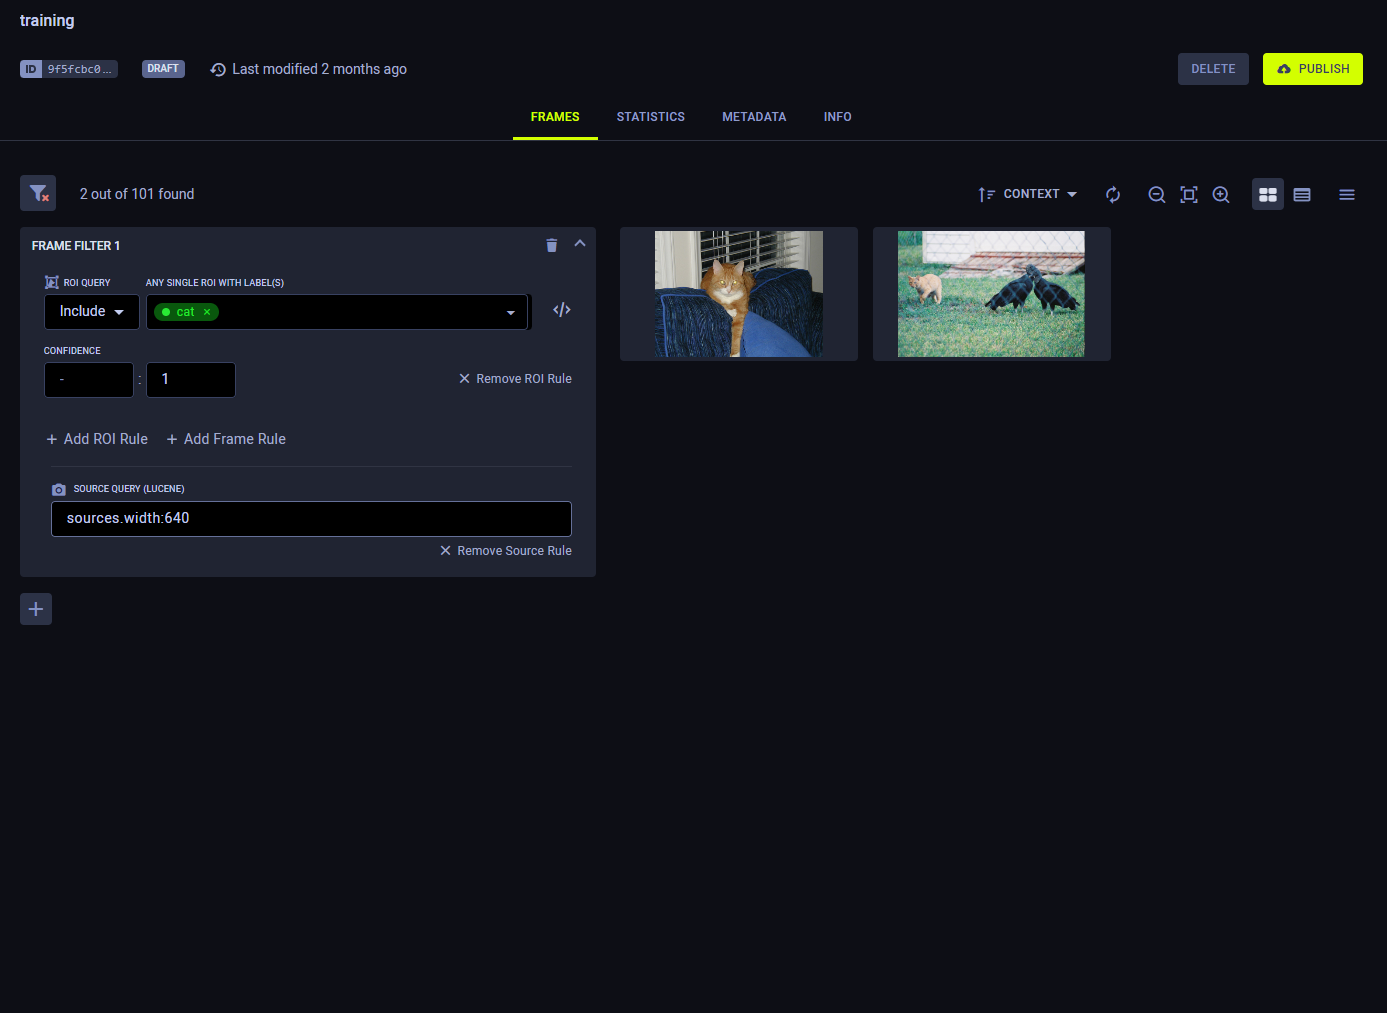Click the source query Lucene field
The width and height of the screenshot is (1387, 1013).
311,519
